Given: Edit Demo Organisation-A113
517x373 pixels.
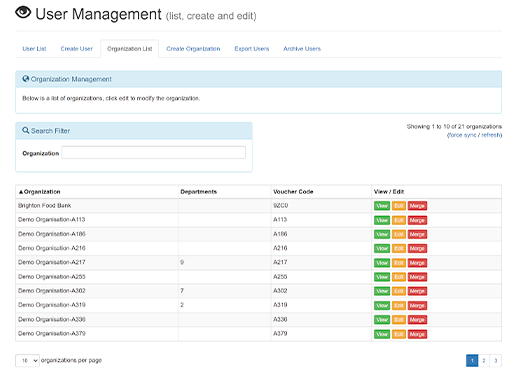Looking at the screenshot, I should [x=399, y=220].
